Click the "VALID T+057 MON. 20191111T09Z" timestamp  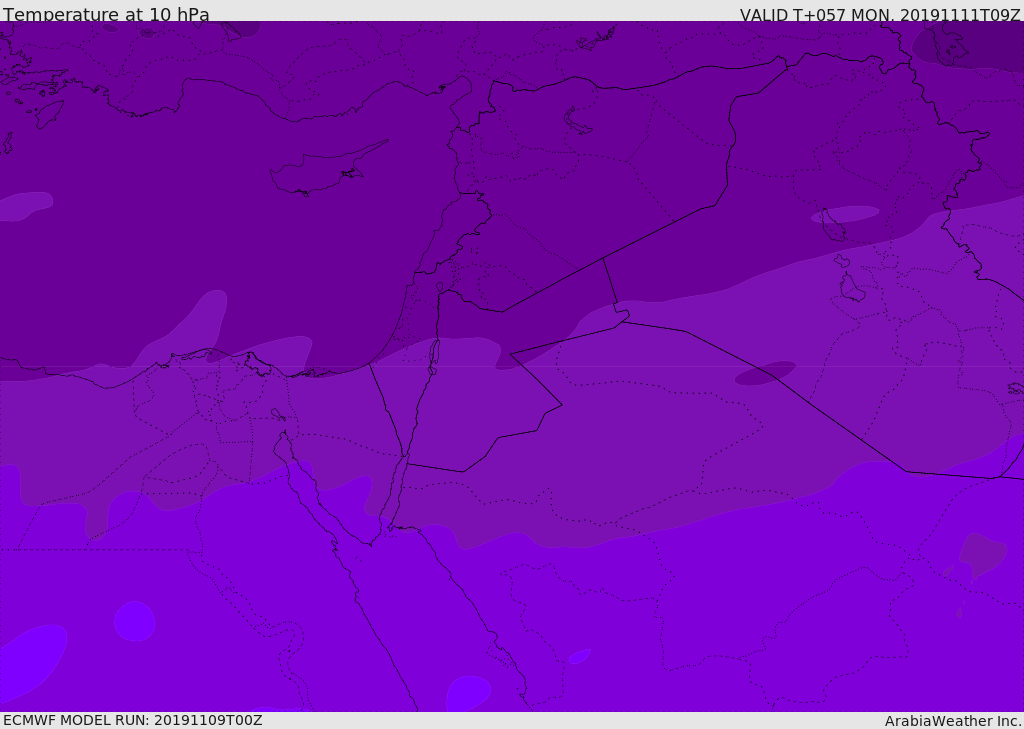point(880,15)
